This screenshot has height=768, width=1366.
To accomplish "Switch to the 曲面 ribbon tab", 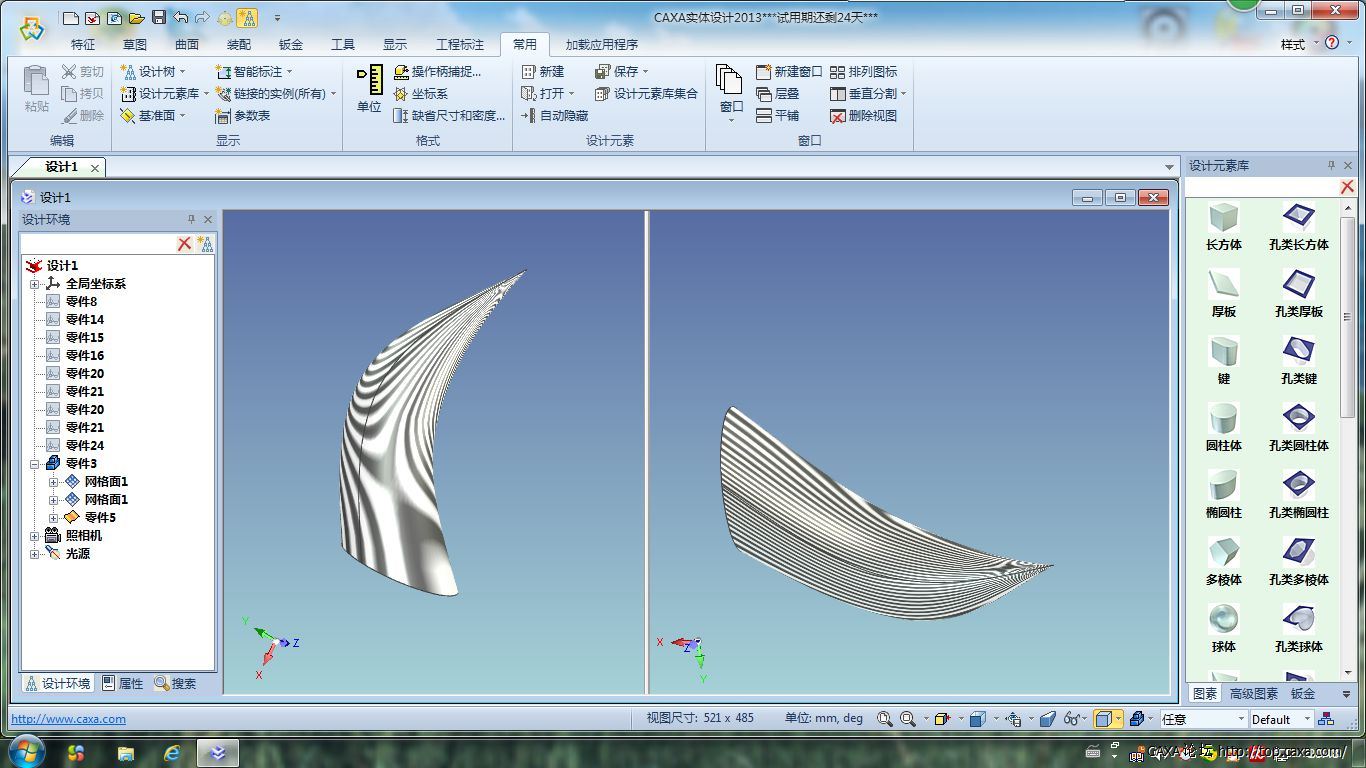I will 187,44.
